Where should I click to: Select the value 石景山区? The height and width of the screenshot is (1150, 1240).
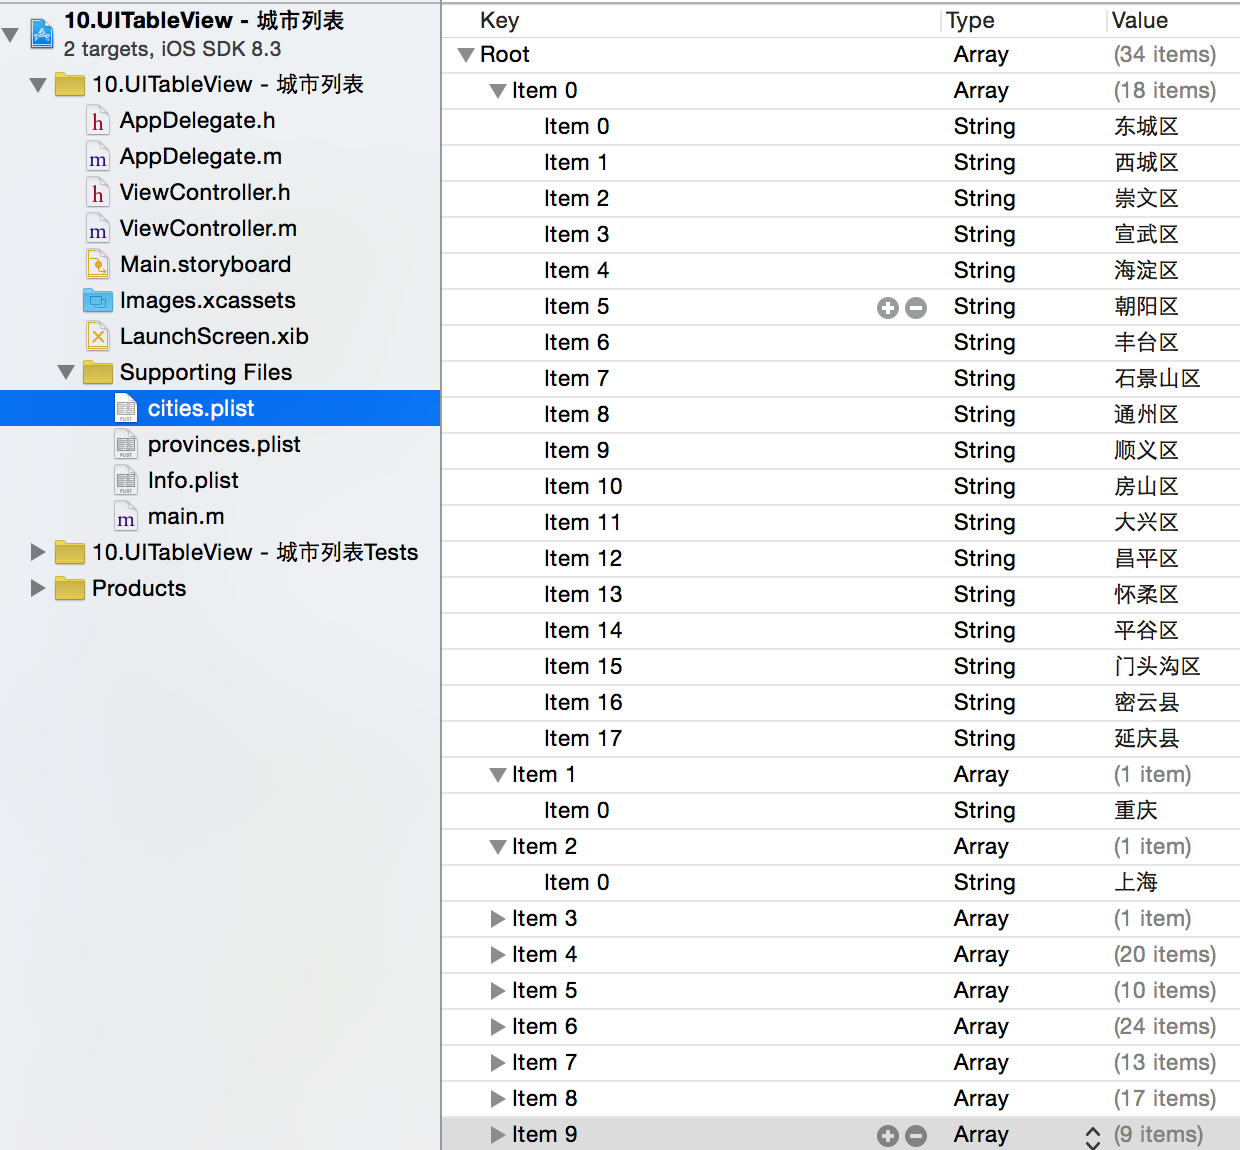pyautogui.click(x=1158, y=379)
